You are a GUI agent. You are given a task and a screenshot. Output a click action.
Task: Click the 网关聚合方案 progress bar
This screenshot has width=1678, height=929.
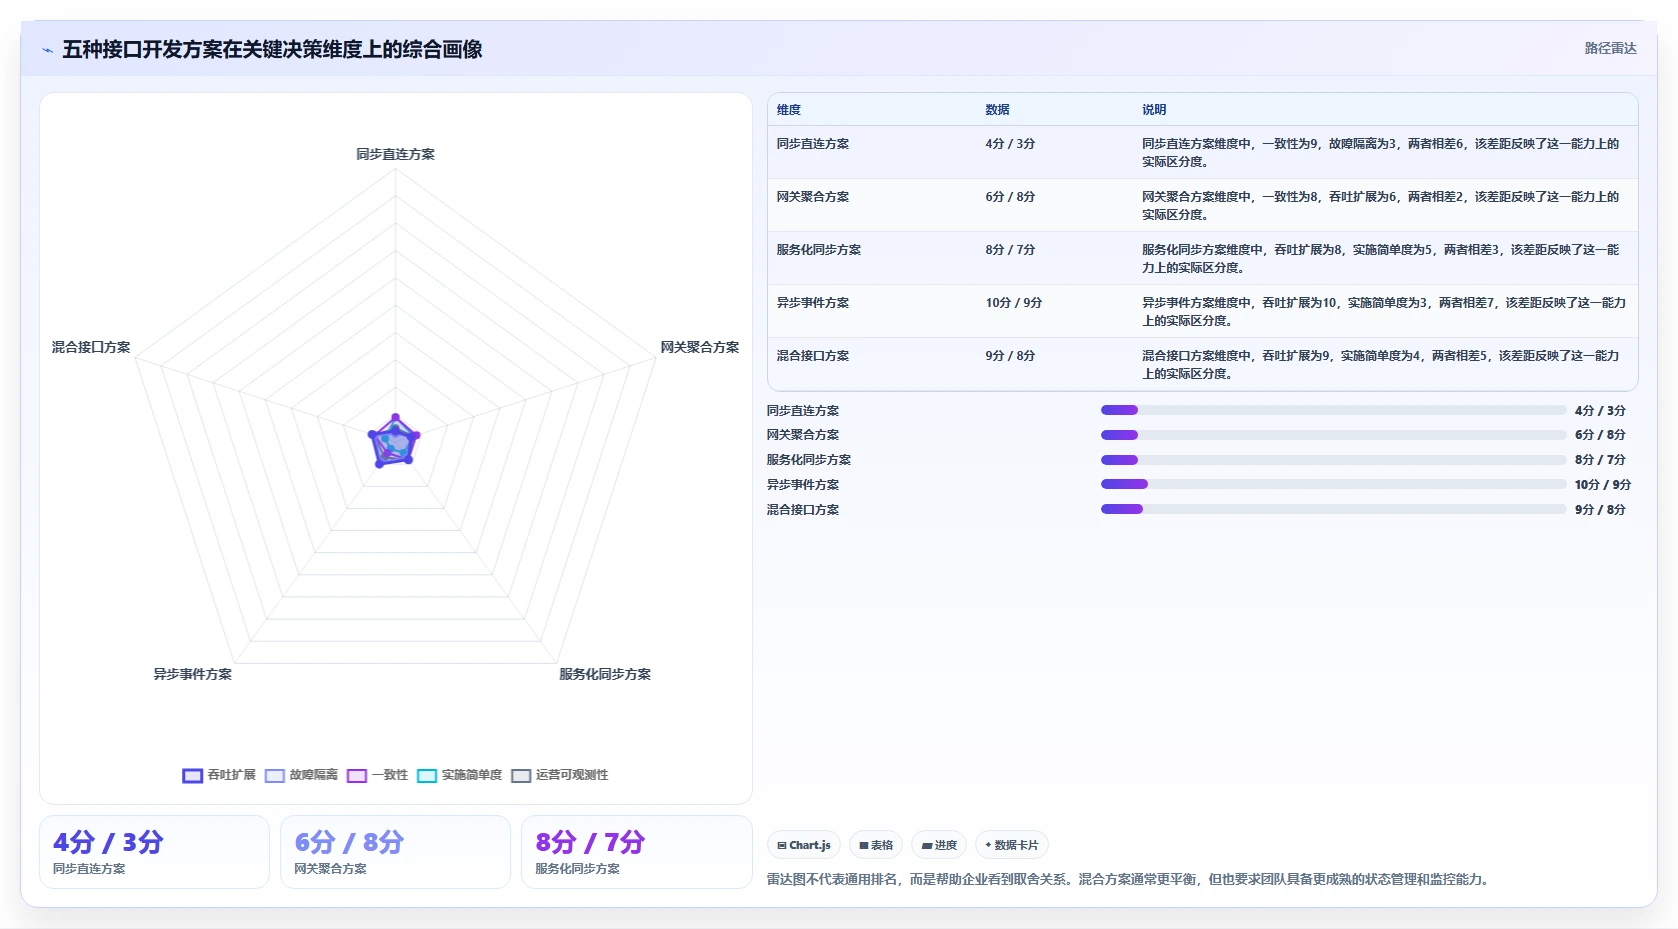1333,435
